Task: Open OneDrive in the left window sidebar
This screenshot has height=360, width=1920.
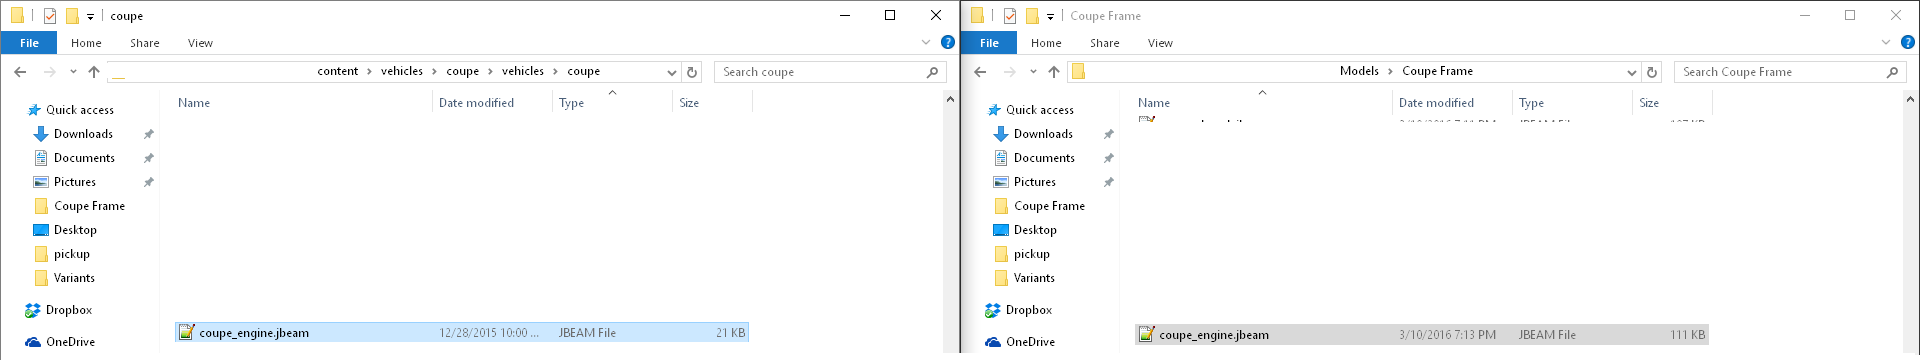Action: tap(70, 342)
